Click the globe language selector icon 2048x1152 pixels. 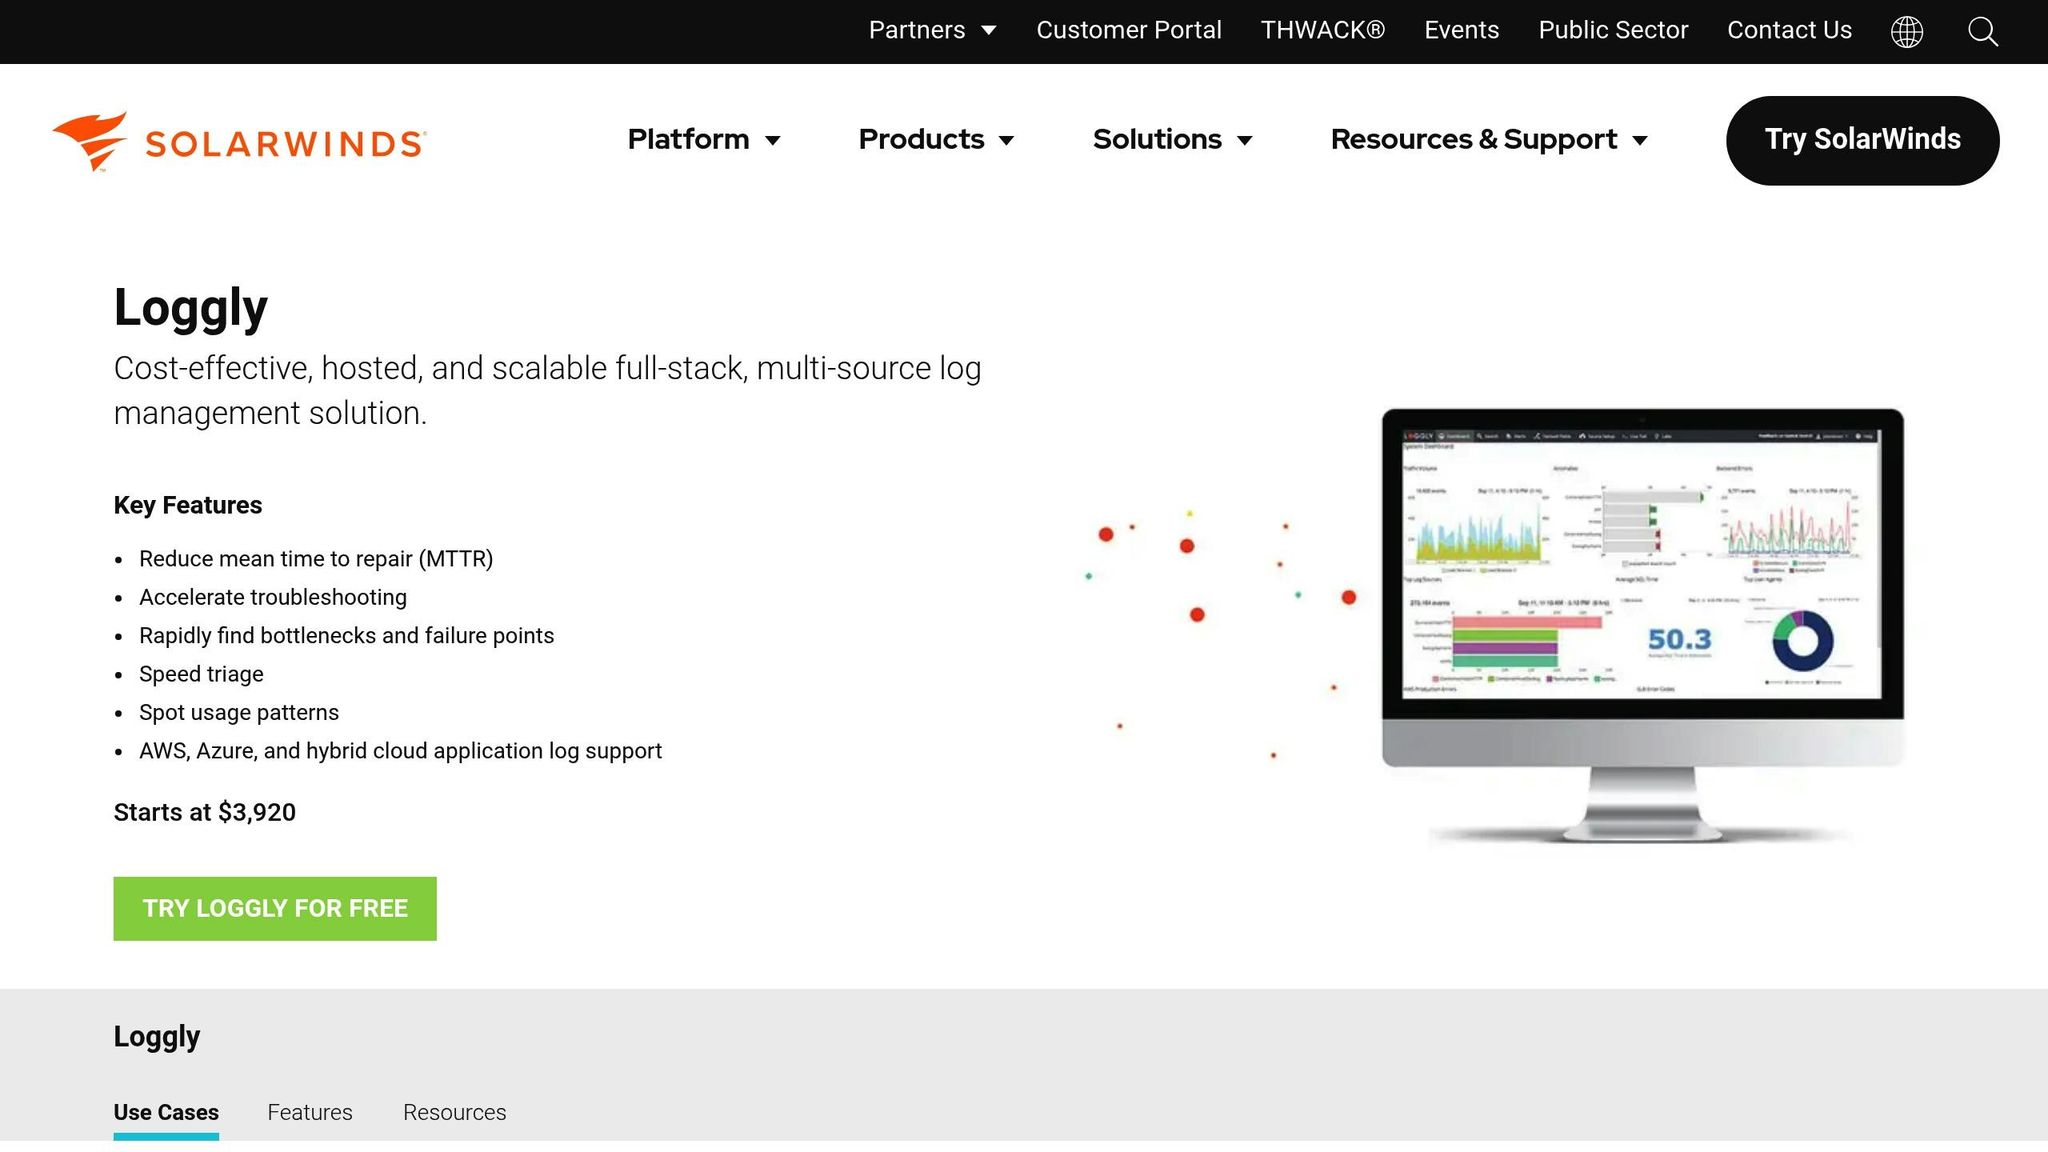(x=1906, y=31)
